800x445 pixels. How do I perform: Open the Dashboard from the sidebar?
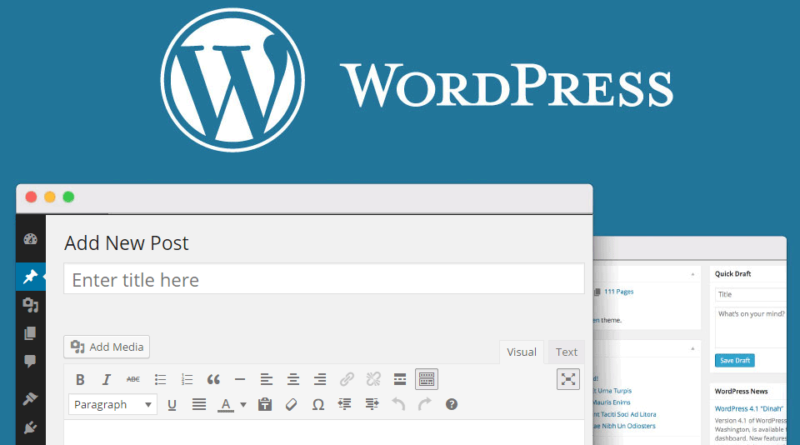30,239
